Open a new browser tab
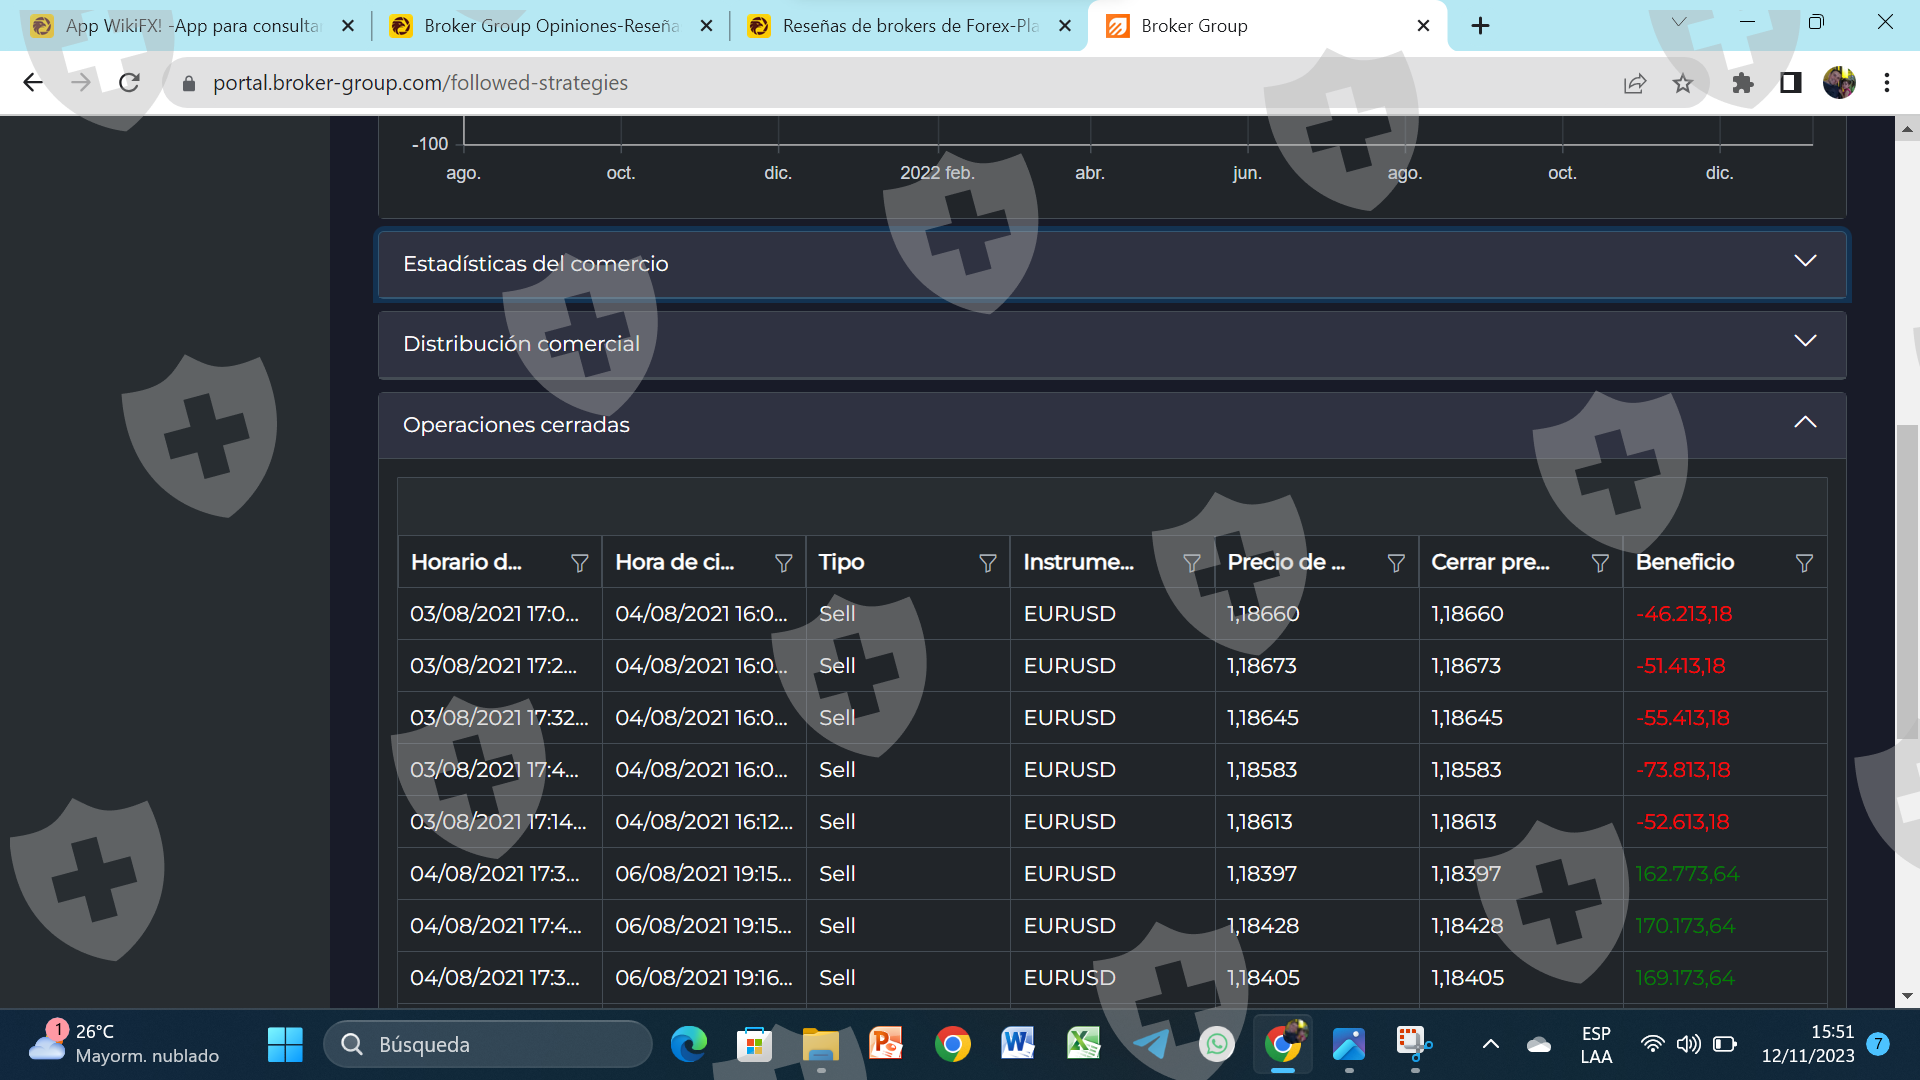1920x1080 pixels. [1480, 26]
